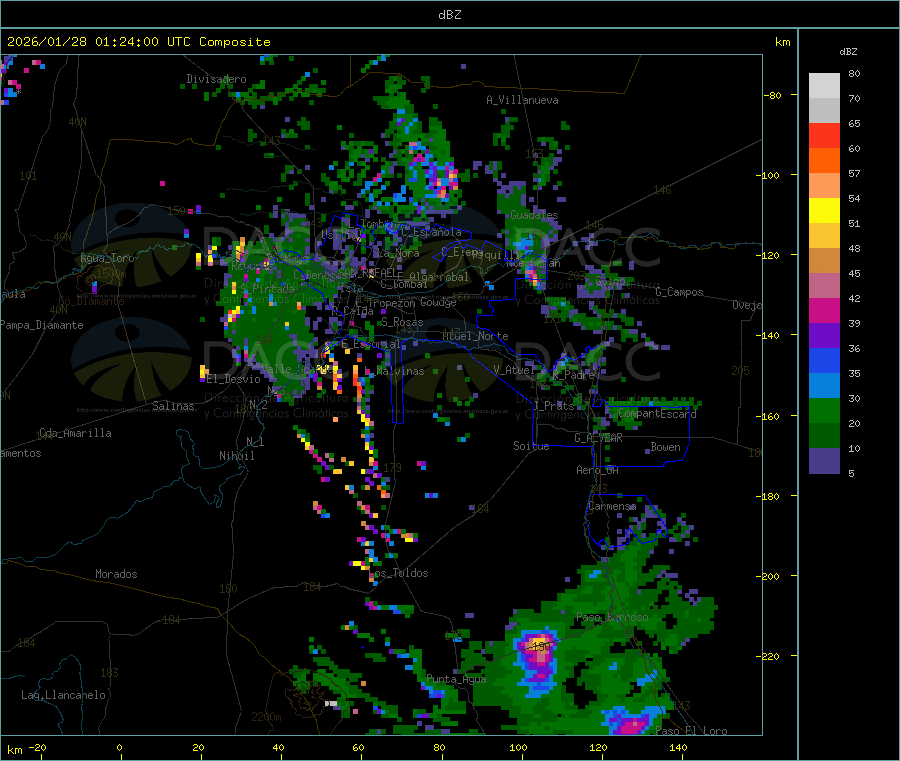Click the S_Rosas map label
The image size is (900, 761).
tap(402, 323)
